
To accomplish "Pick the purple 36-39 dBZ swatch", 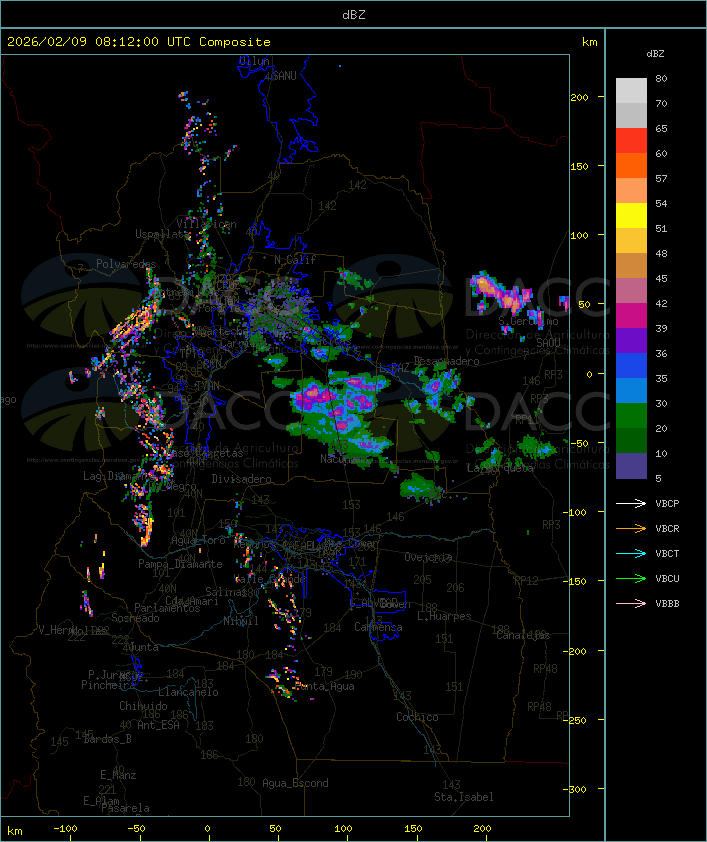I will pos(631,341).
